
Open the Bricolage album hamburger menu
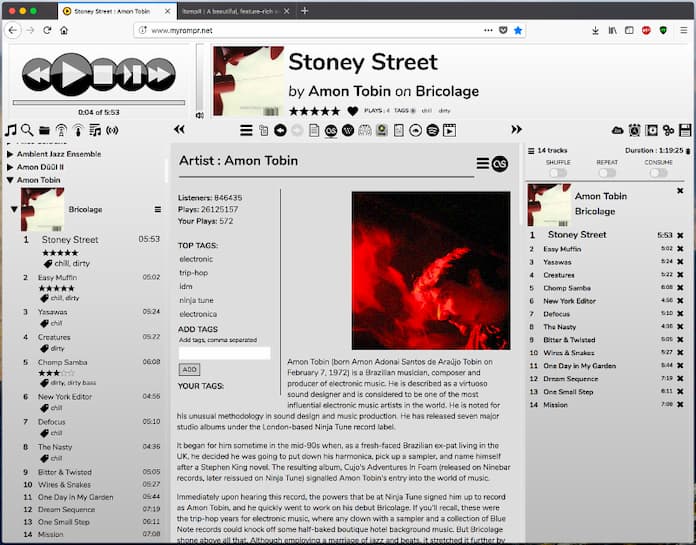pos(157,209)
